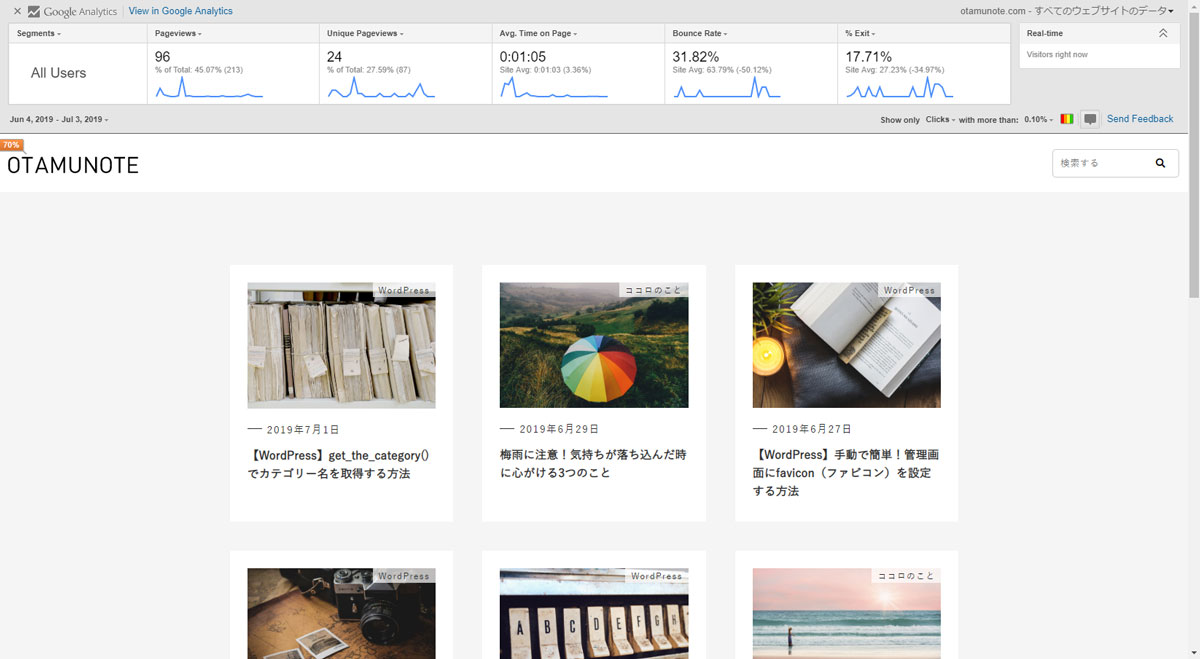Screen dimensions: 1200x659
Task: Open the beach sunset post thumbnail
Action: click(846, 614)
